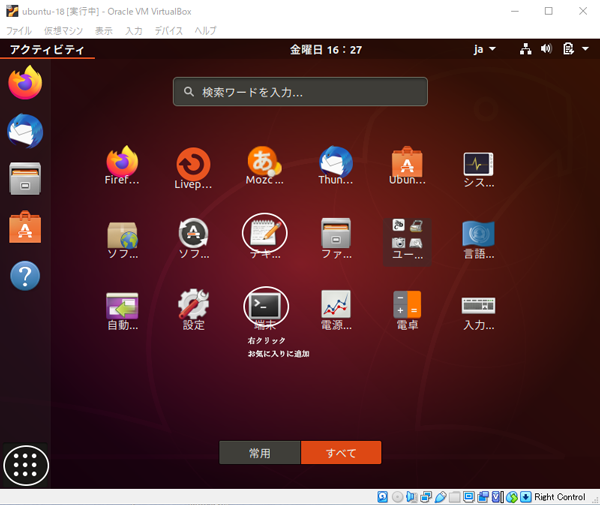Open VirtualBox View (表示) menu
The image size is (600, 505).
tap(104, 31)
